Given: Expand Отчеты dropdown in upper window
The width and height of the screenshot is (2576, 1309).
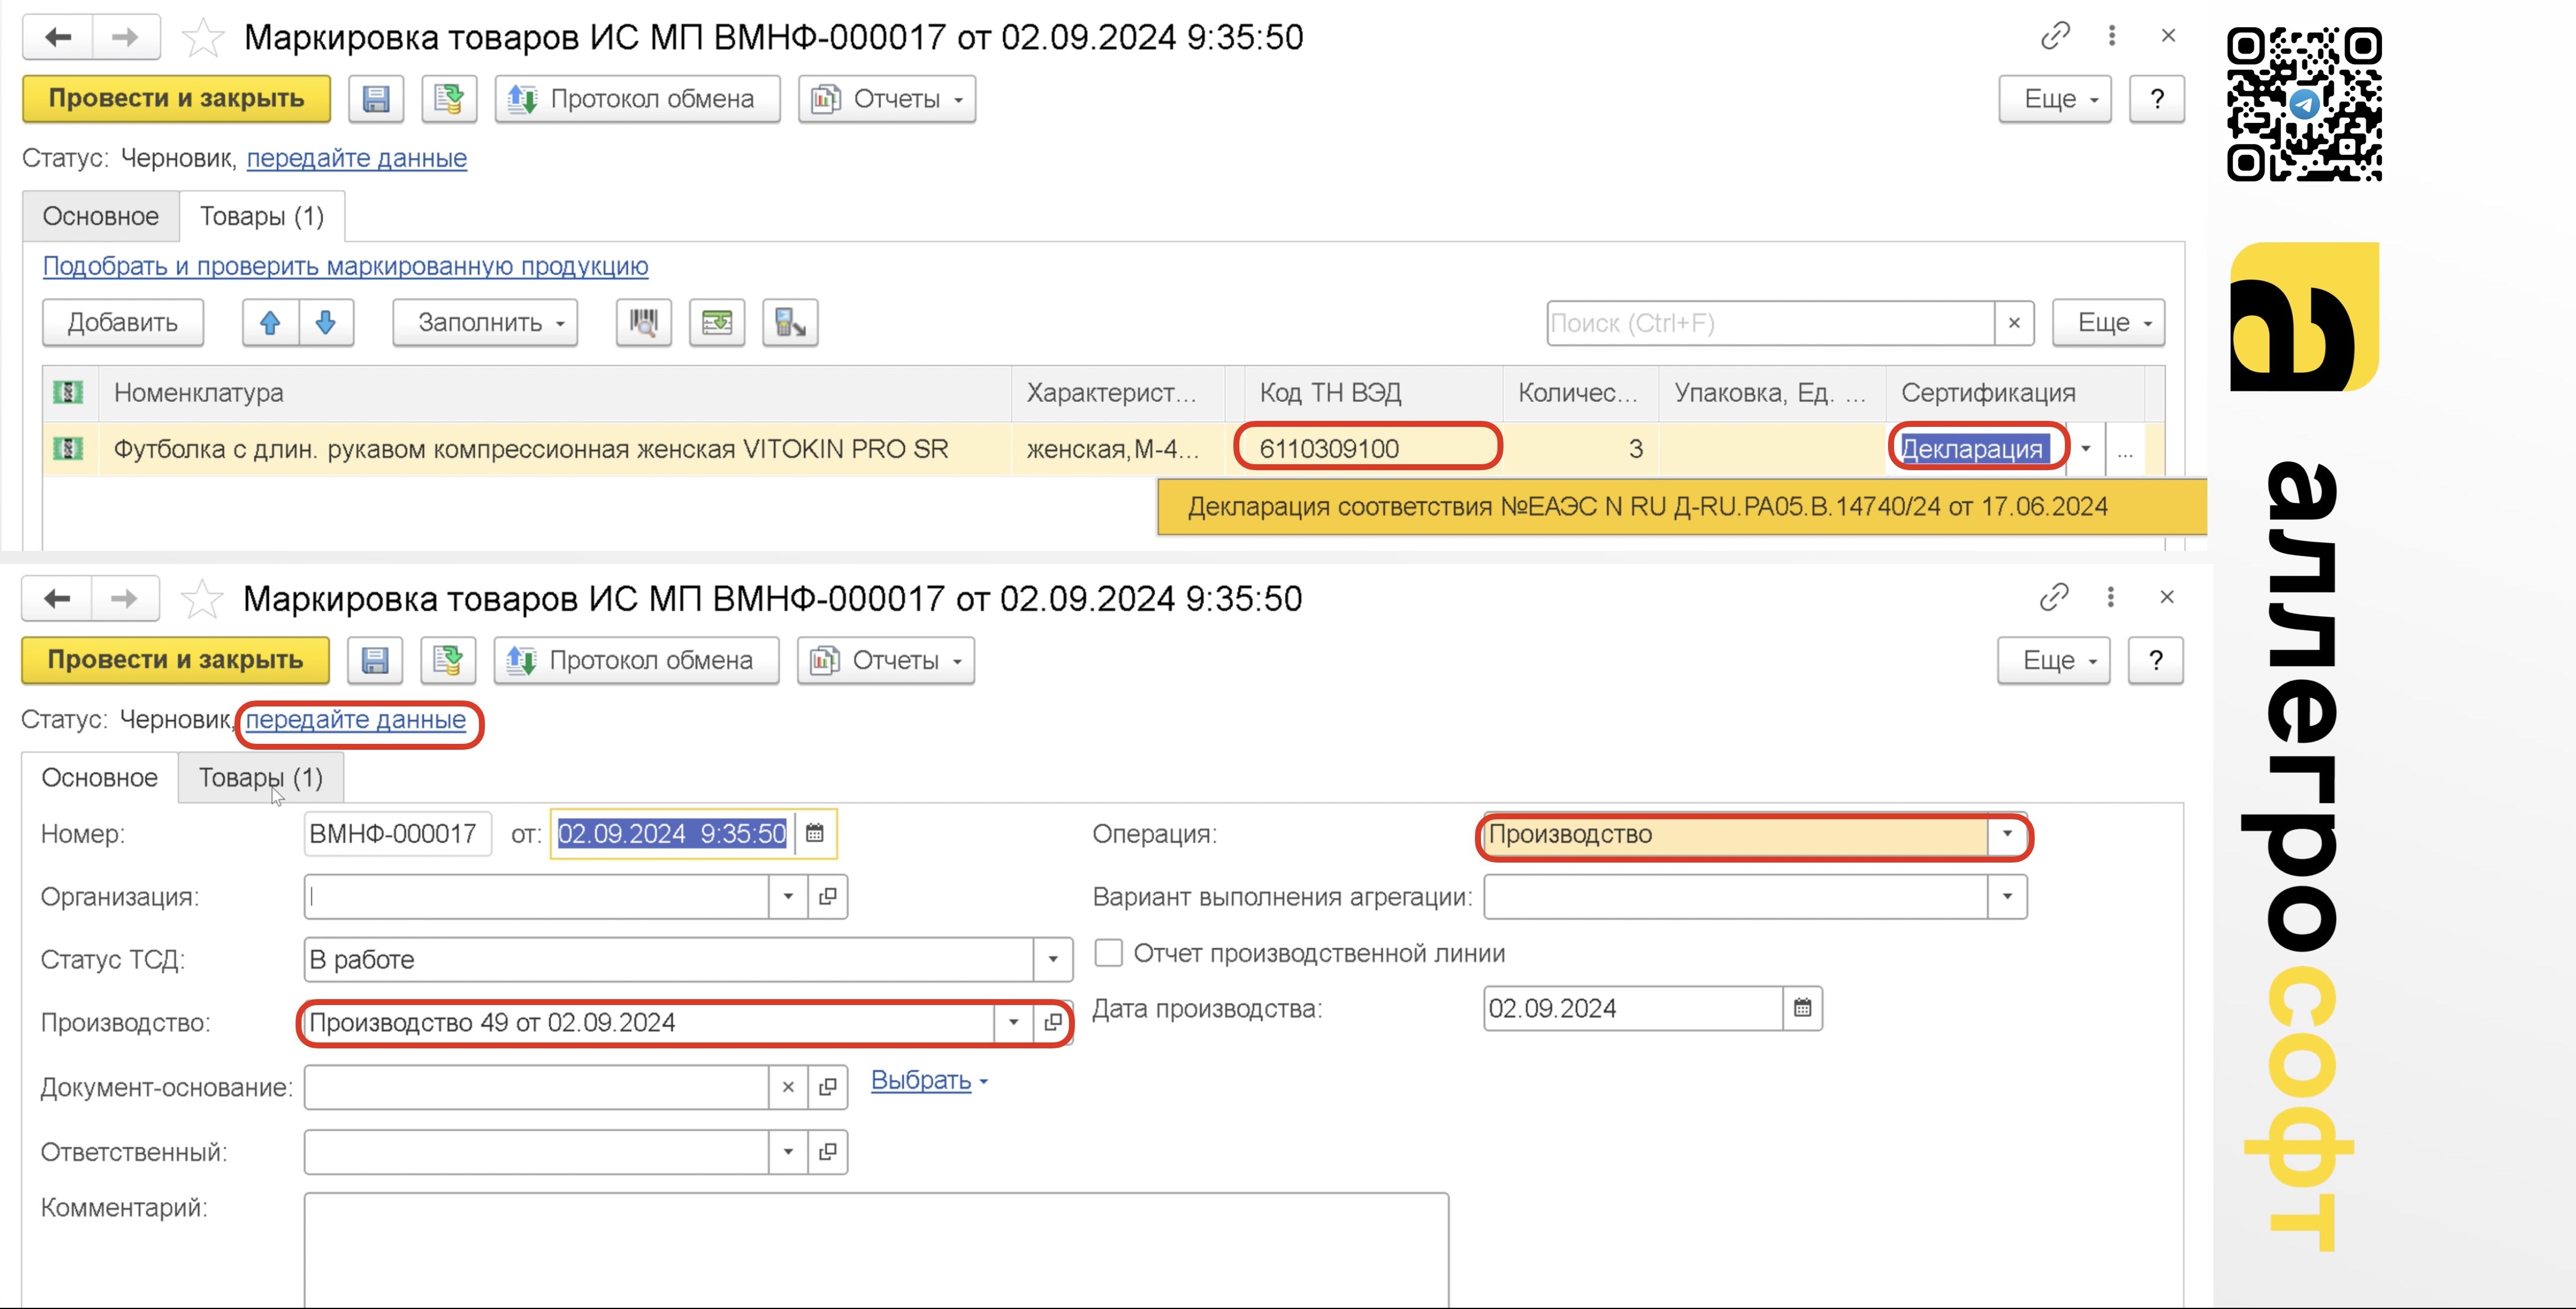Looking at the screenshot, I should [x=887, y=99].
